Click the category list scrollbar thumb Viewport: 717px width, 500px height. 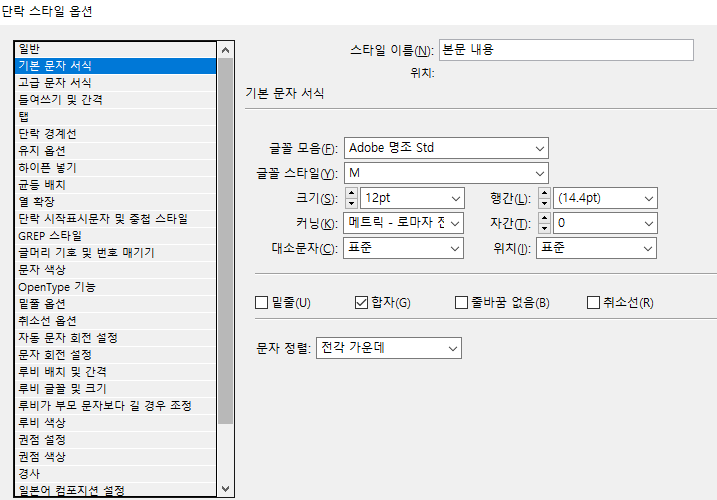click(225, 241)
